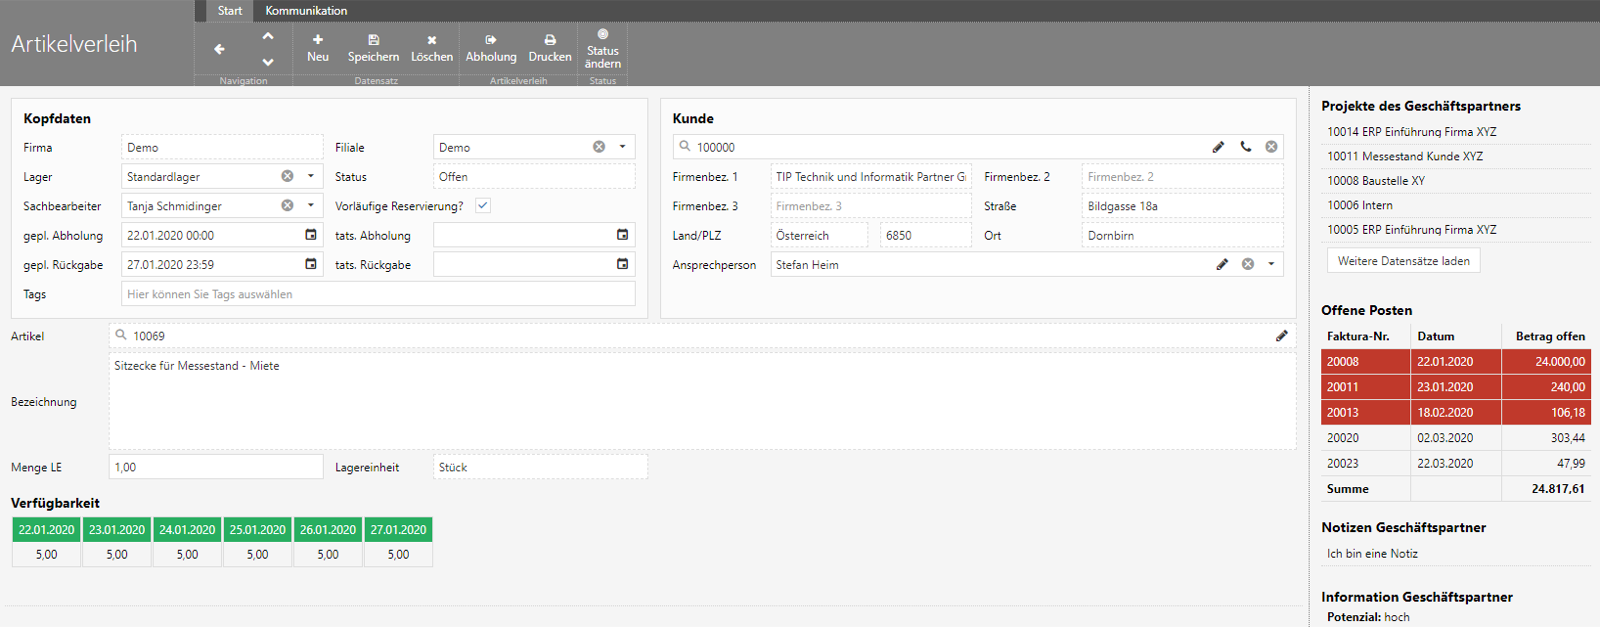Select open item Faktura-Nr. 20023
1600x627 pixels.
(x=1456, y=463)
